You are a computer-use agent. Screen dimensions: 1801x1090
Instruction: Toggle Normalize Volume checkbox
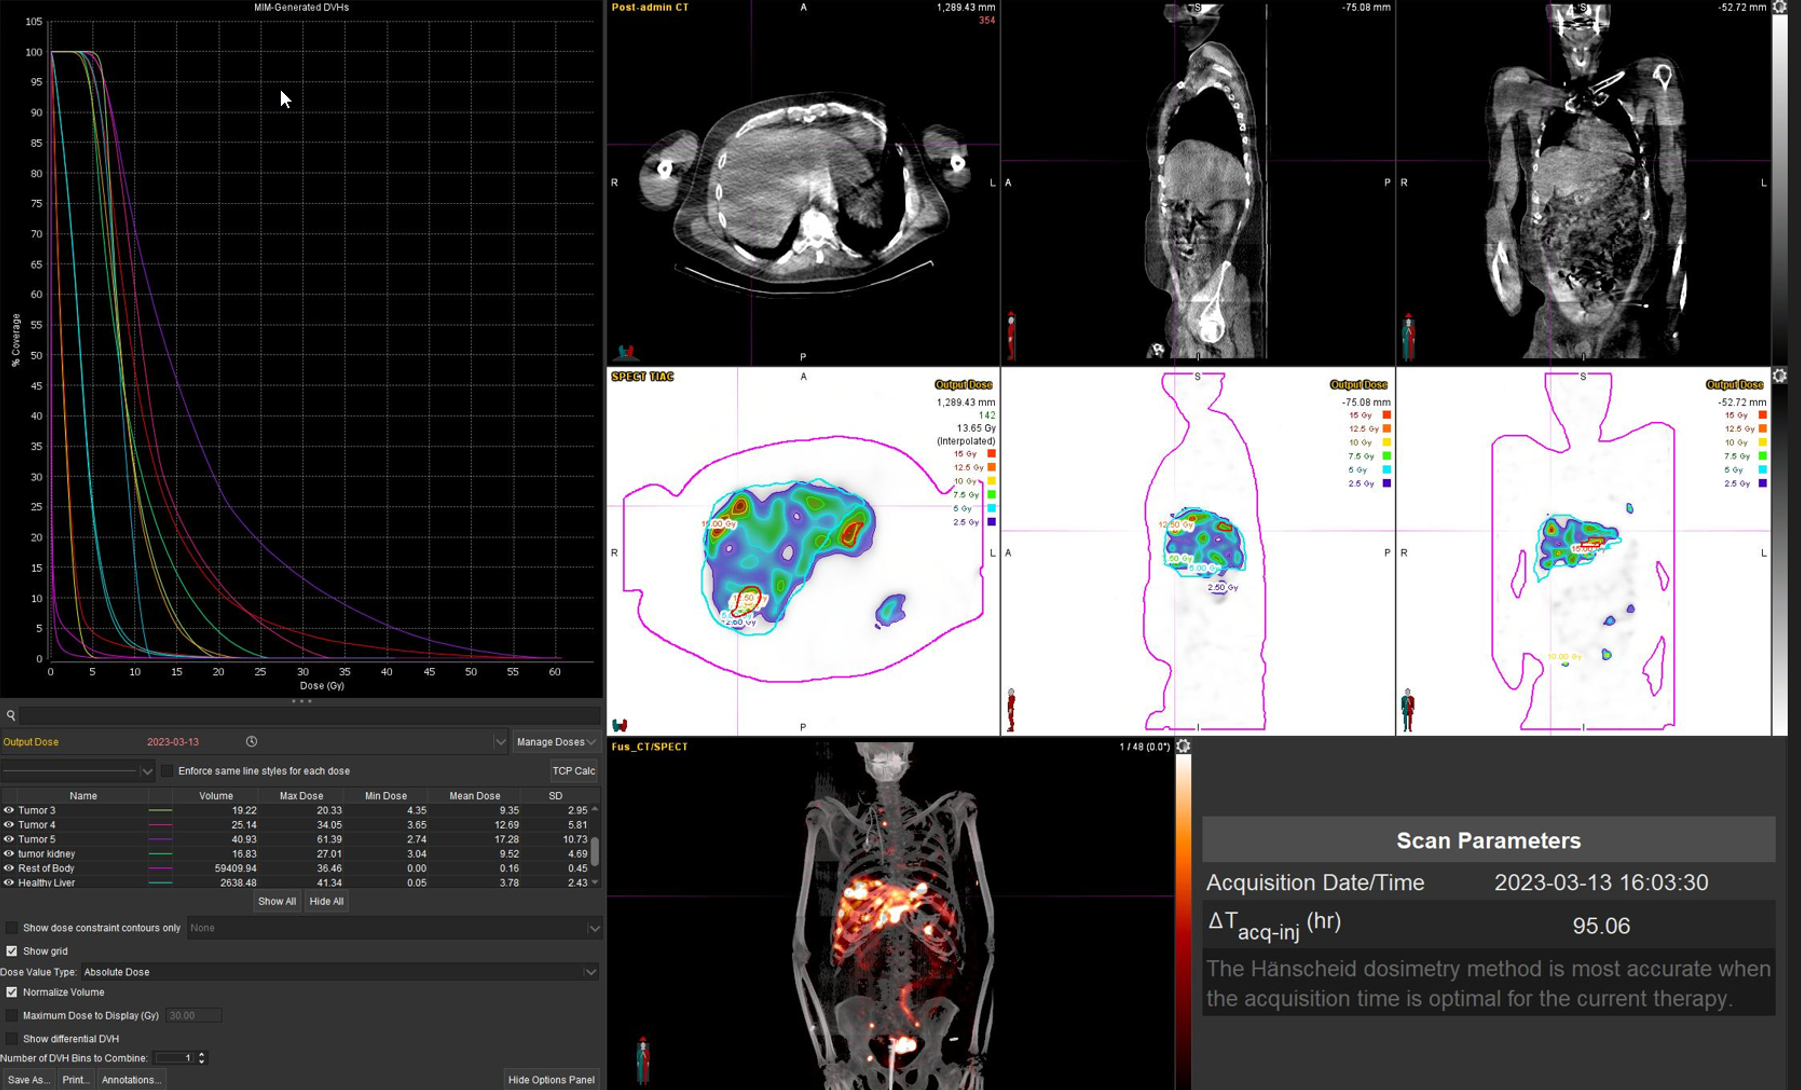(x=12, y=992)
